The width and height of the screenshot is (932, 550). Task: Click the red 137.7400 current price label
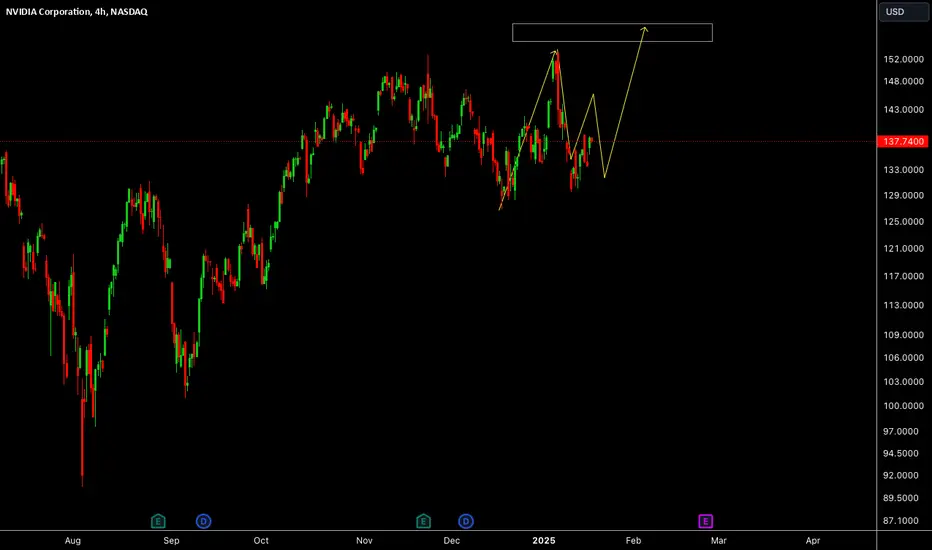point(903,142)
